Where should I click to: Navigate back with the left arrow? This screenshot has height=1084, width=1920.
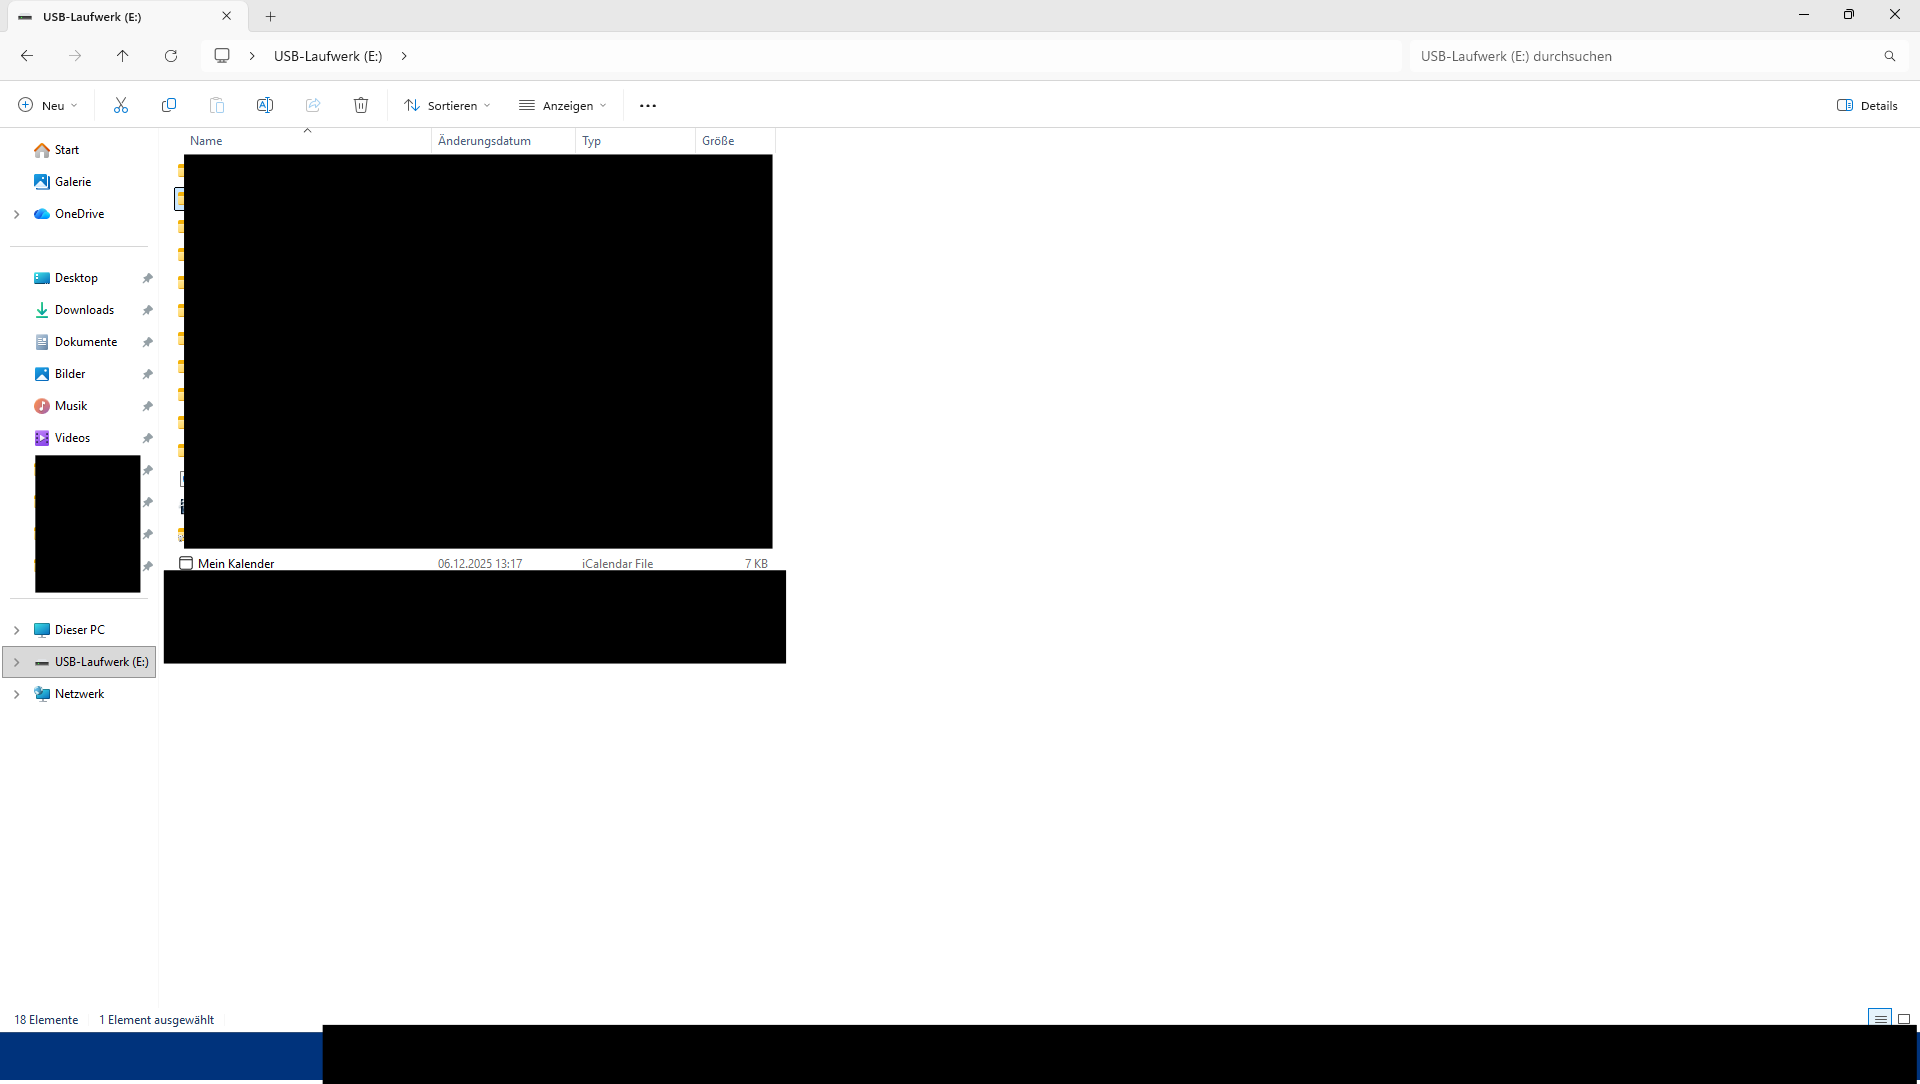[x=27, y=56]
